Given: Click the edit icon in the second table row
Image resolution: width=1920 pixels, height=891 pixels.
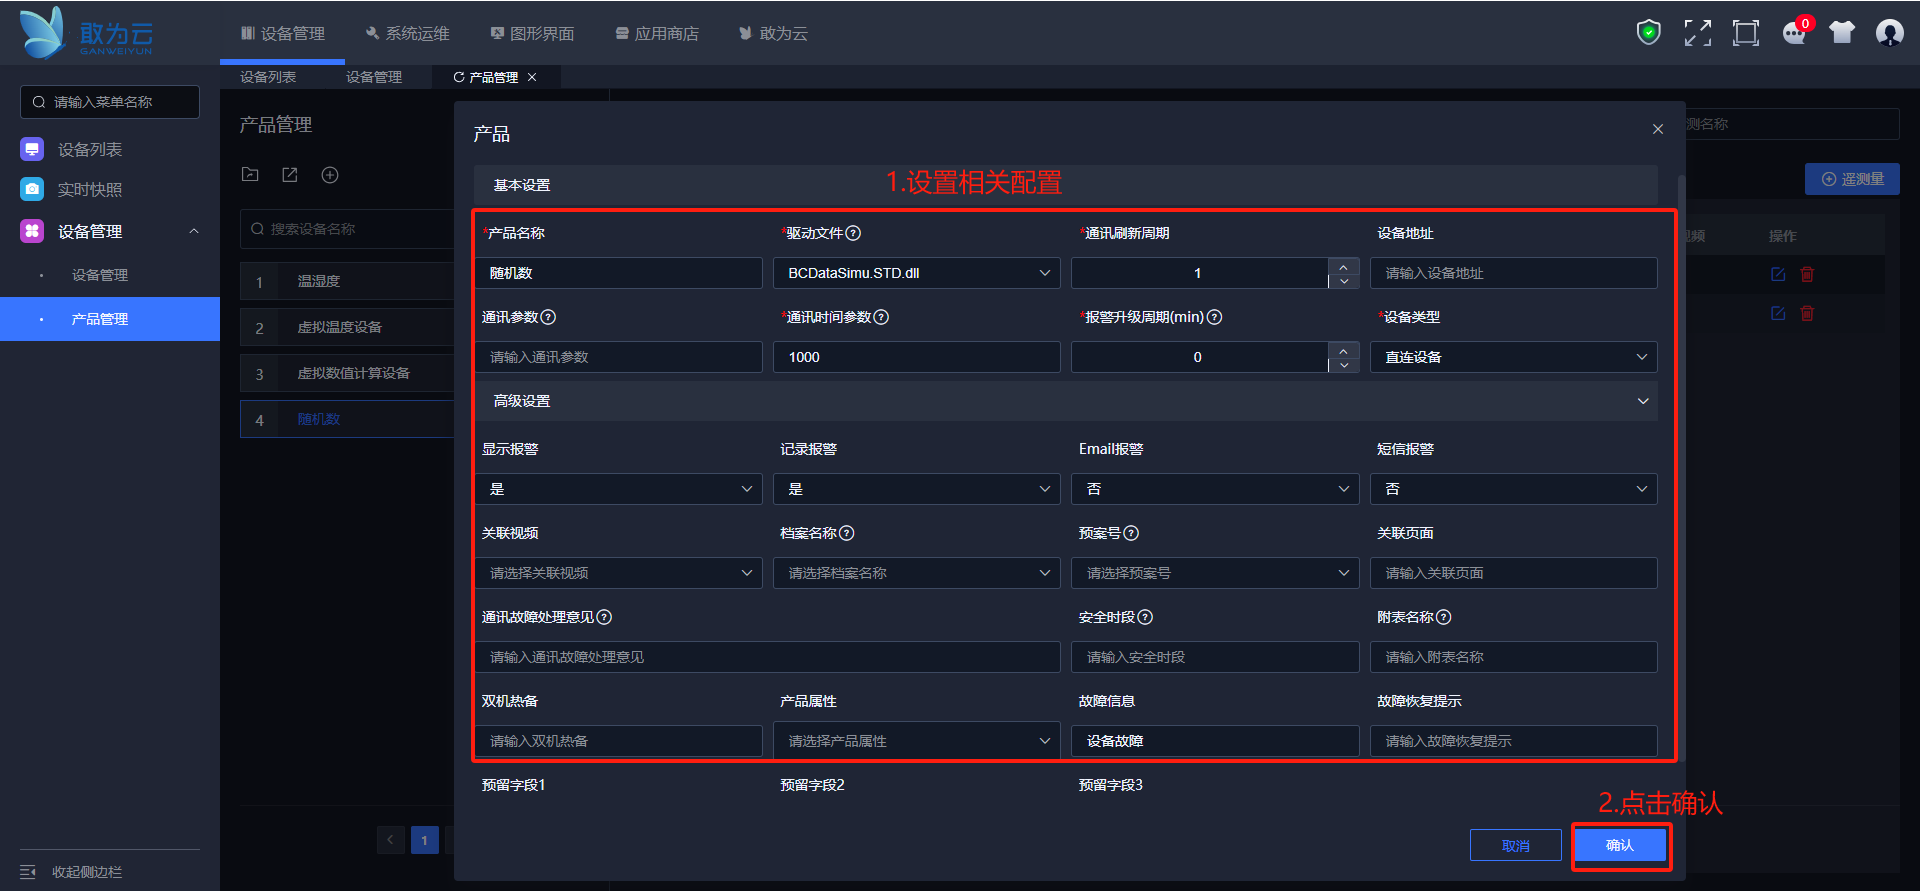Looking at the screenshot, I should pyautogui.click(x=1778, y=313).
